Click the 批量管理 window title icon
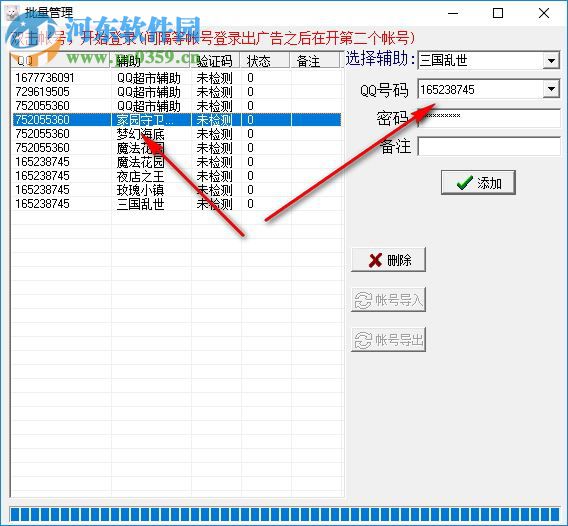This screenshot has width=568, height=526. coord(12,13)
